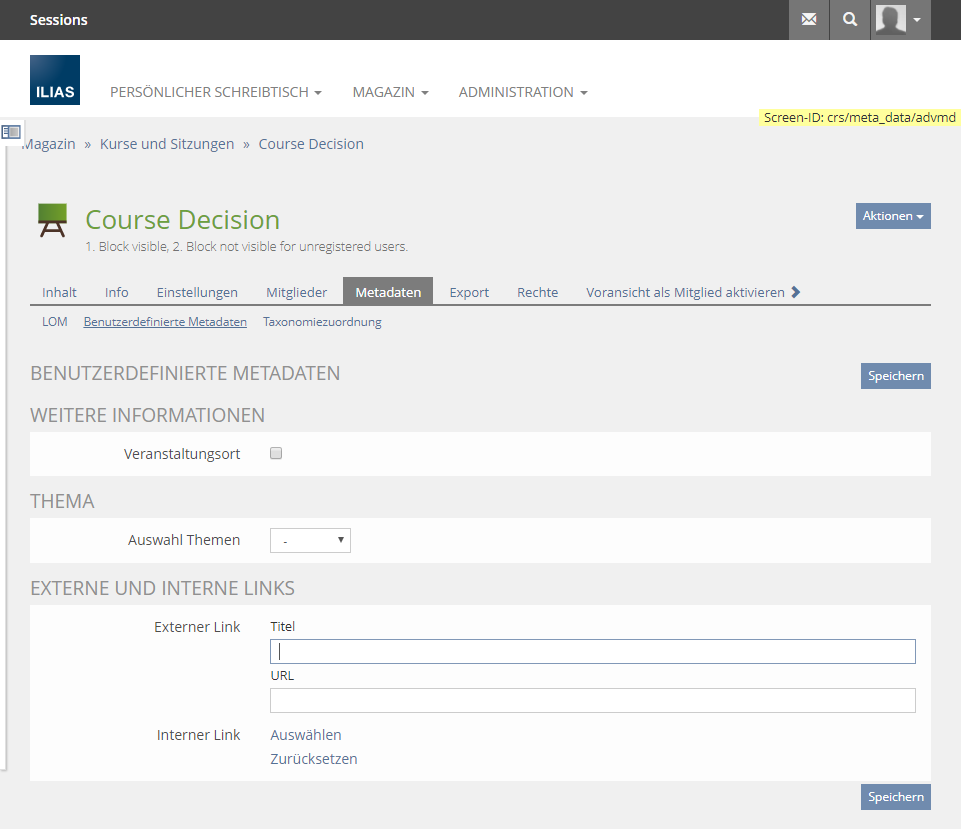
Task: Click Zurücksetzen link
Action: point(314,759)
